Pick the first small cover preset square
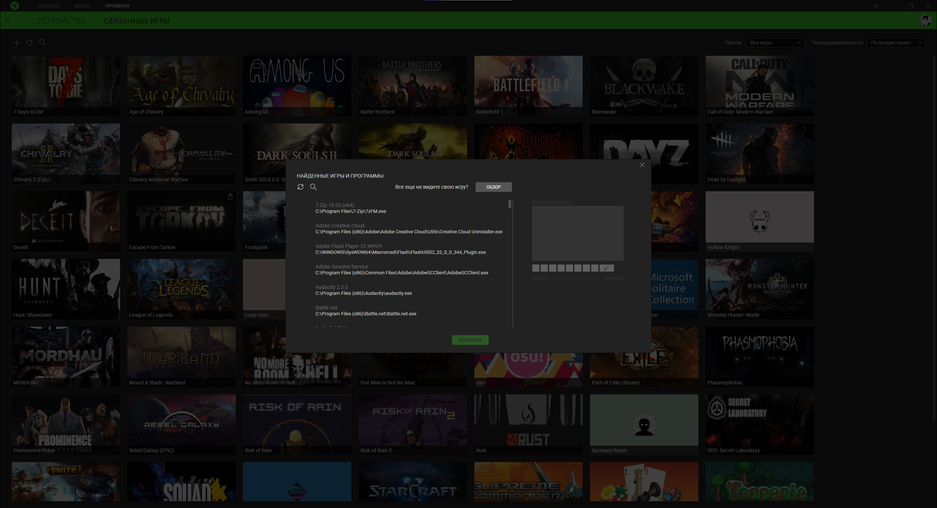The height and width of the screenshot is (508, 937). (x=536, y=268)
